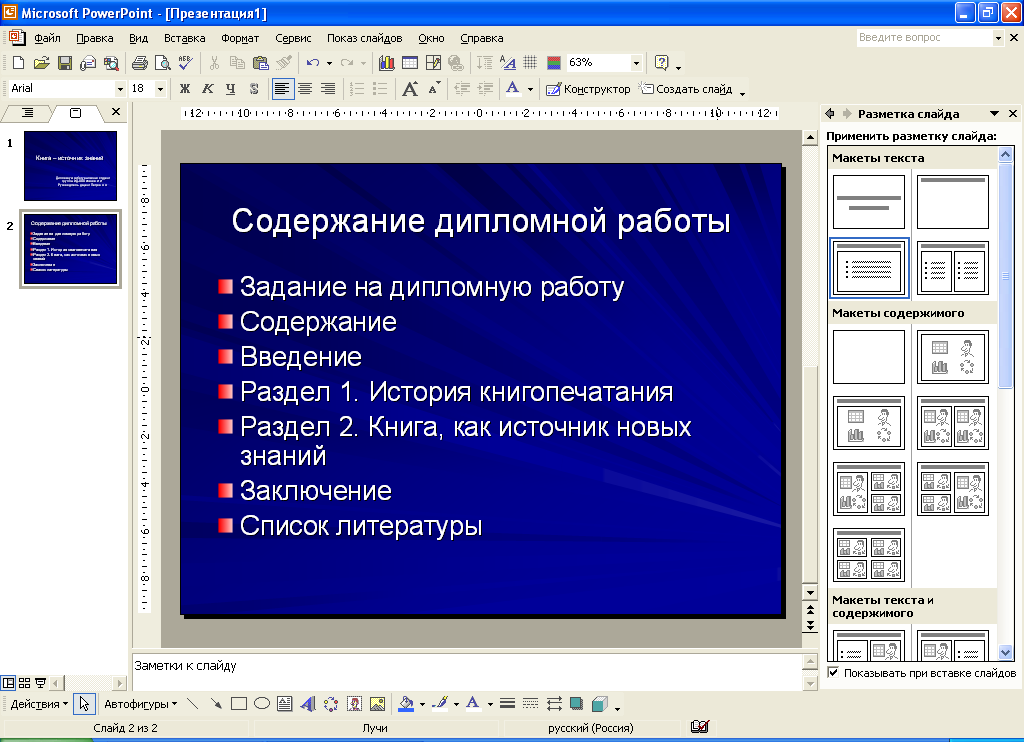Toggle bold (Ж) formatting
Viewport: 1024px width, 742px height.
coord(185,89)
